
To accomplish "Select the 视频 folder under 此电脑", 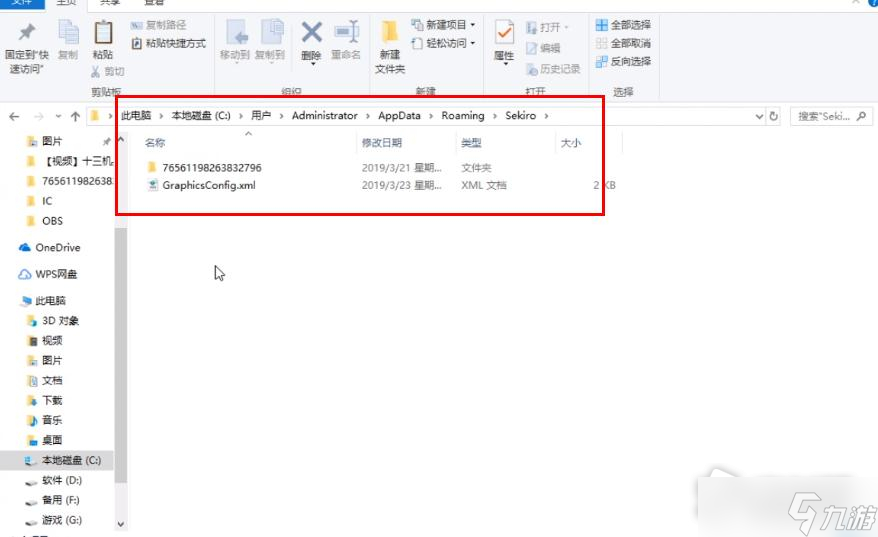I will tap(52, 340).
